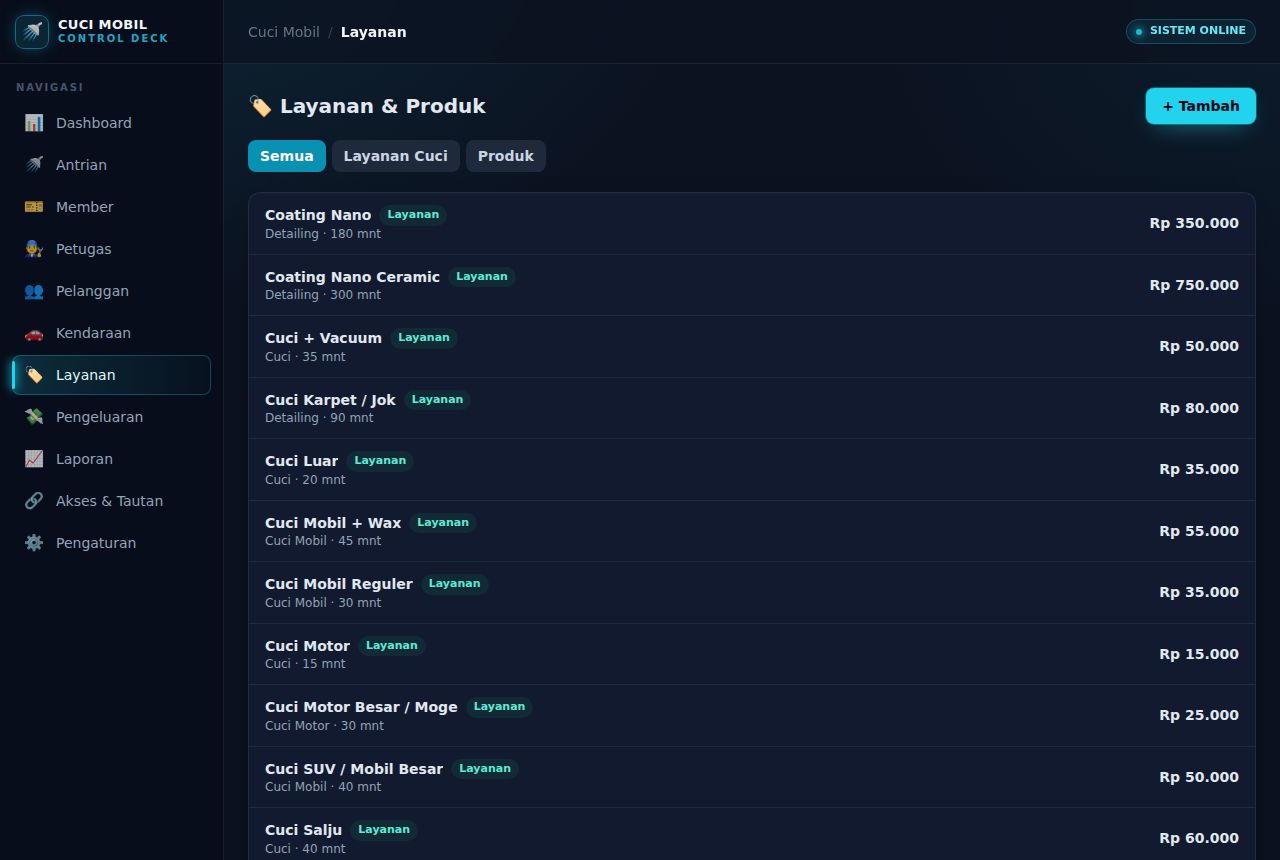1280x860 pixels.
Task: Follow the Cuci Mobil breadcrumb link
Action: pyautogui.click(x=284, y=32)
